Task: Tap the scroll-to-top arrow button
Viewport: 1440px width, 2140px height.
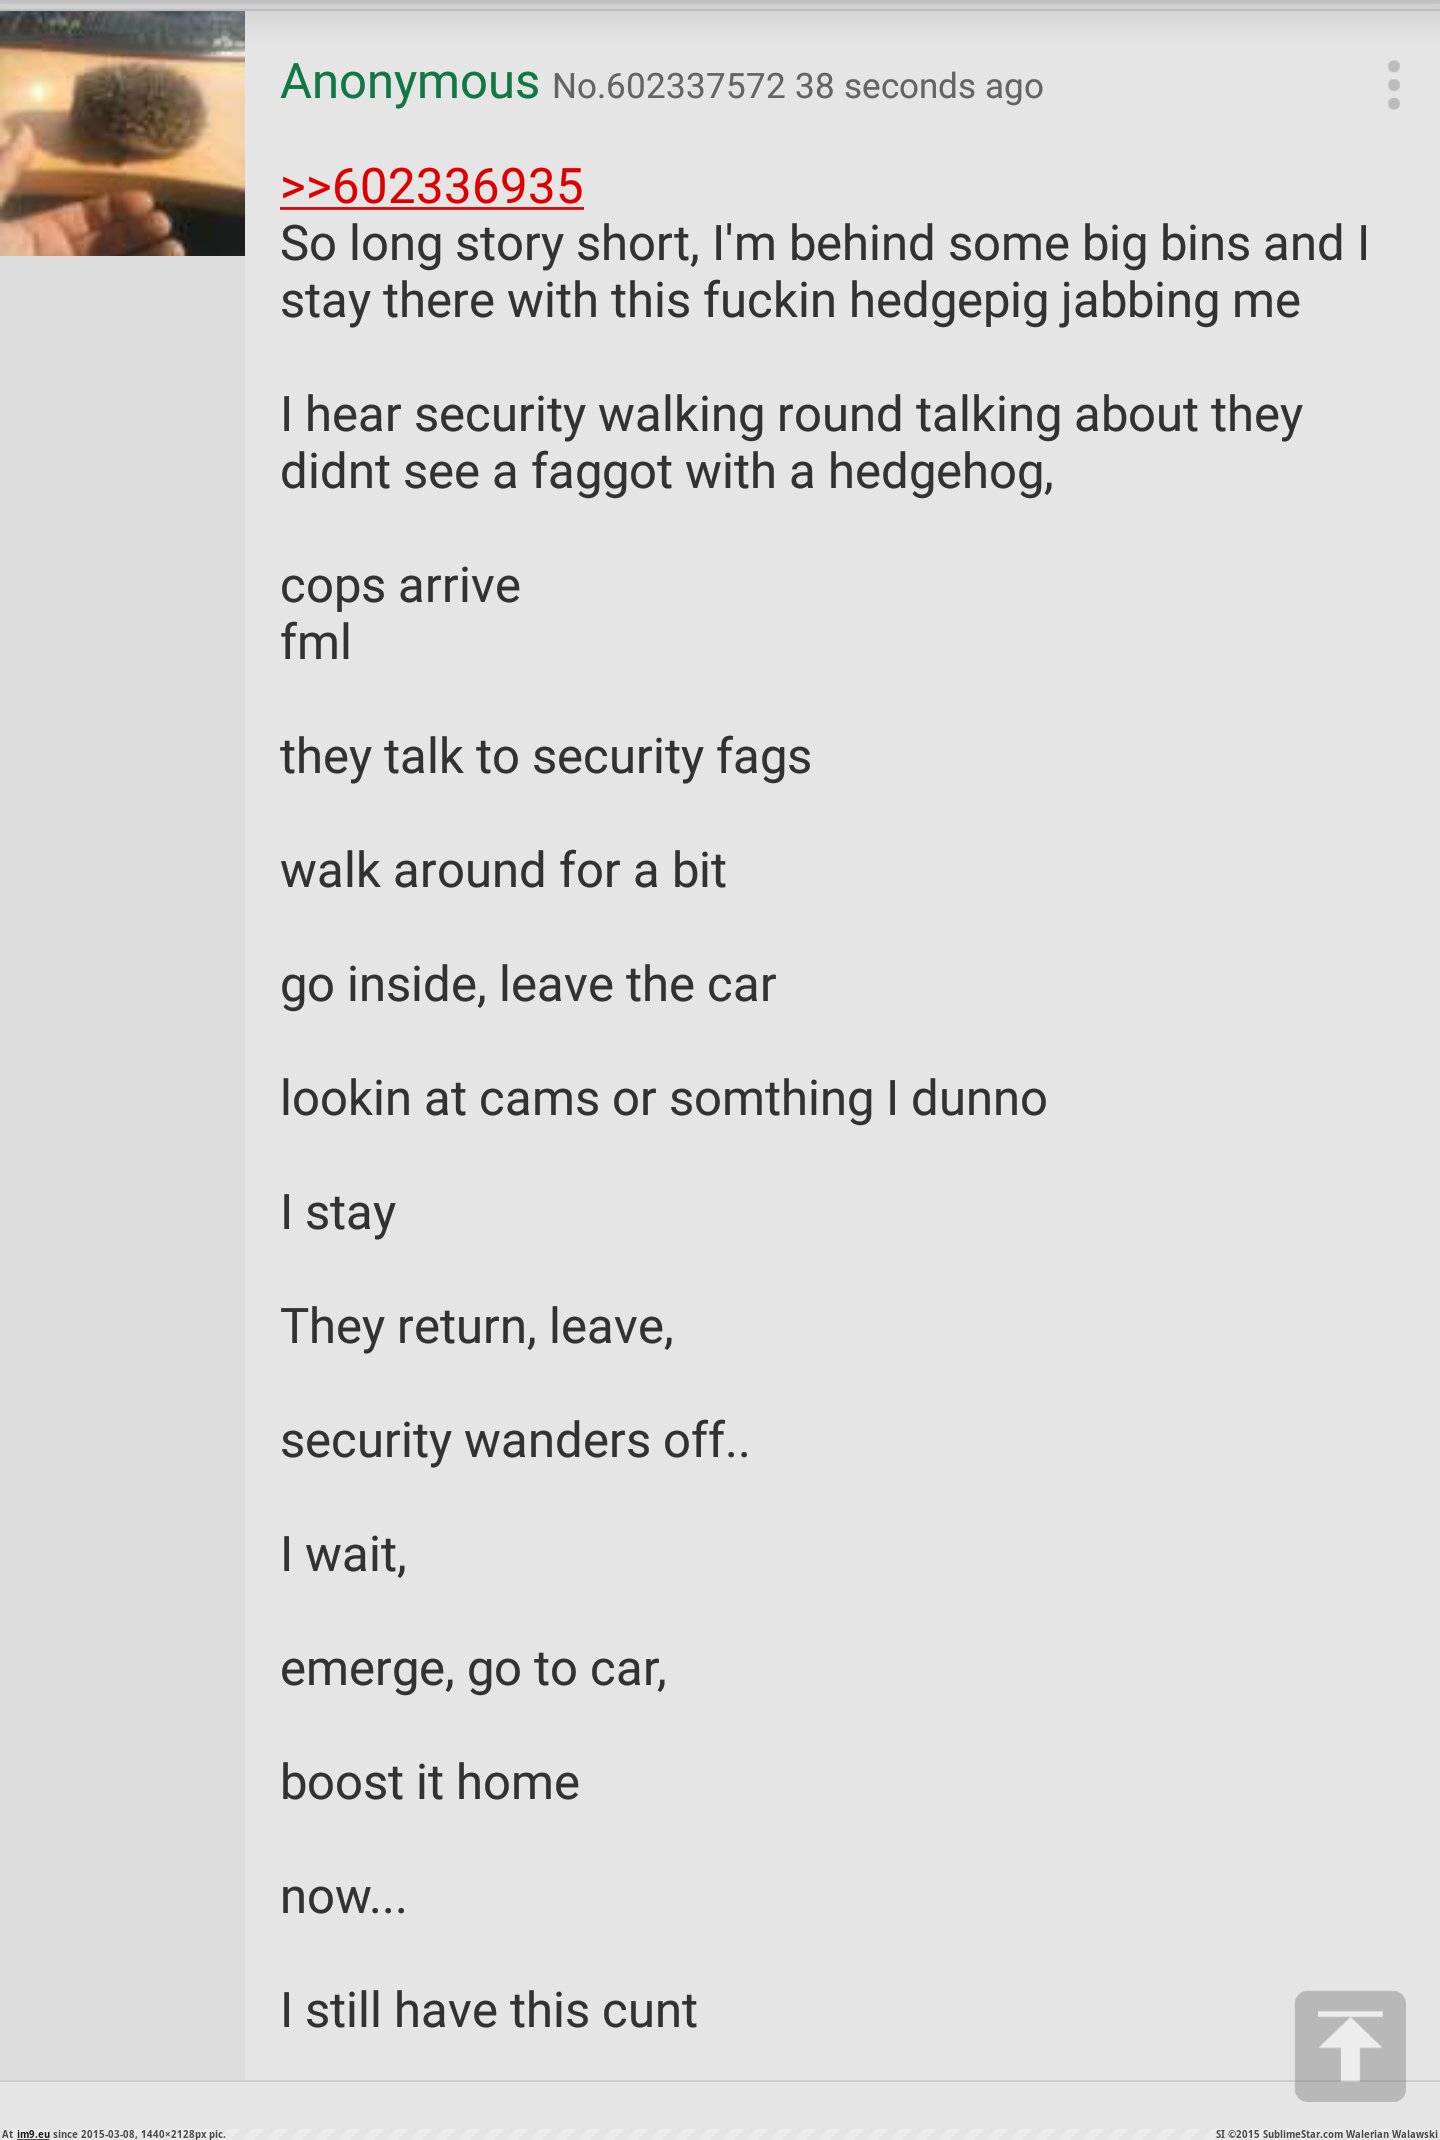Action: point(1350,2046)
